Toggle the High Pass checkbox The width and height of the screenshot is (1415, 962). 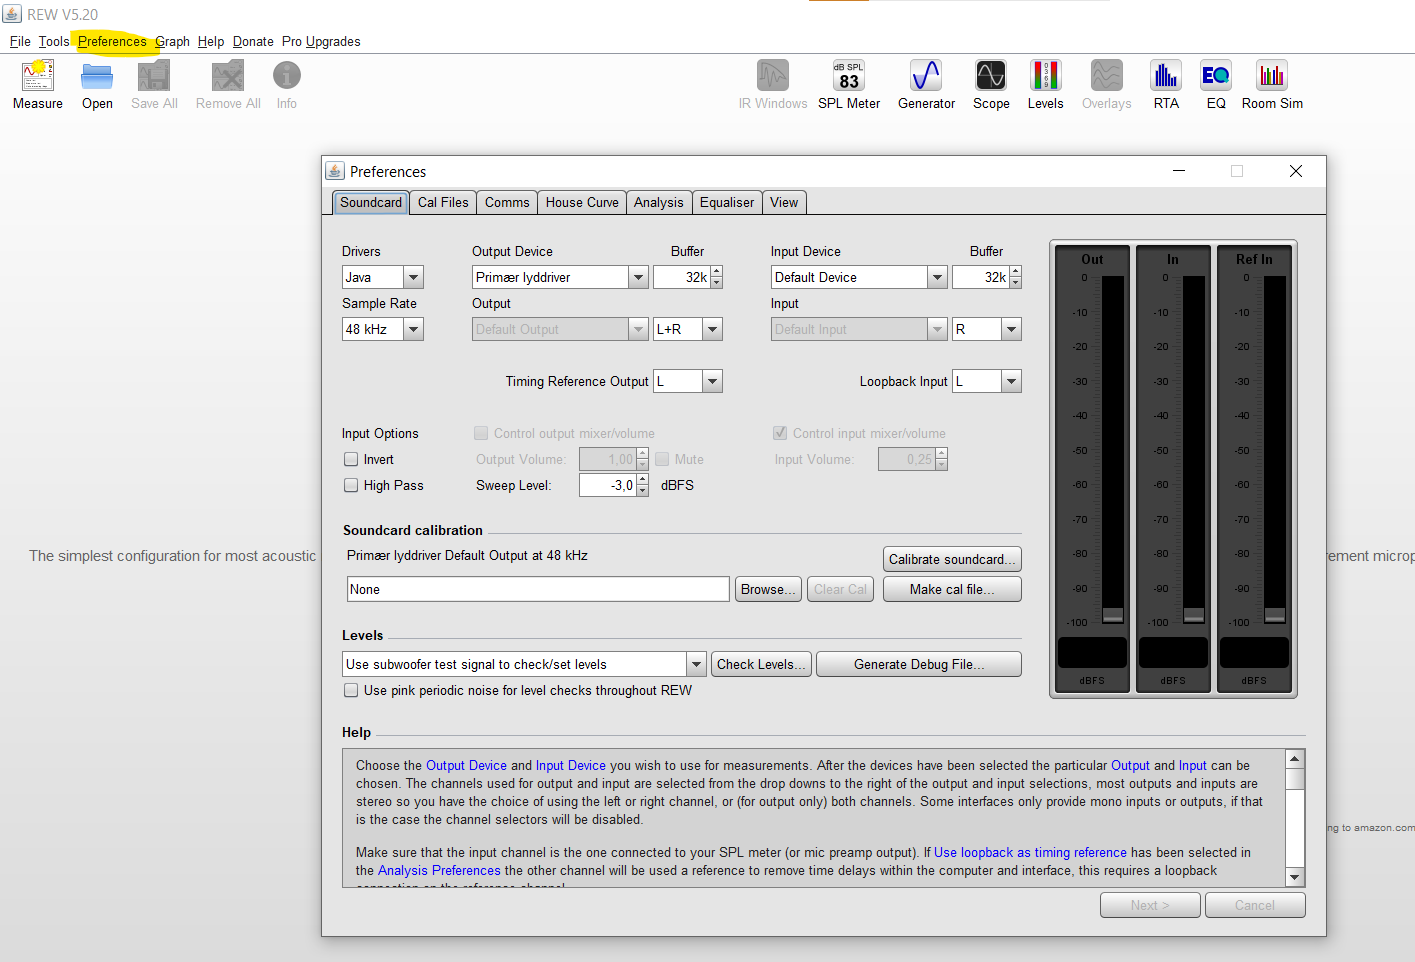click(x=351, y=486)
